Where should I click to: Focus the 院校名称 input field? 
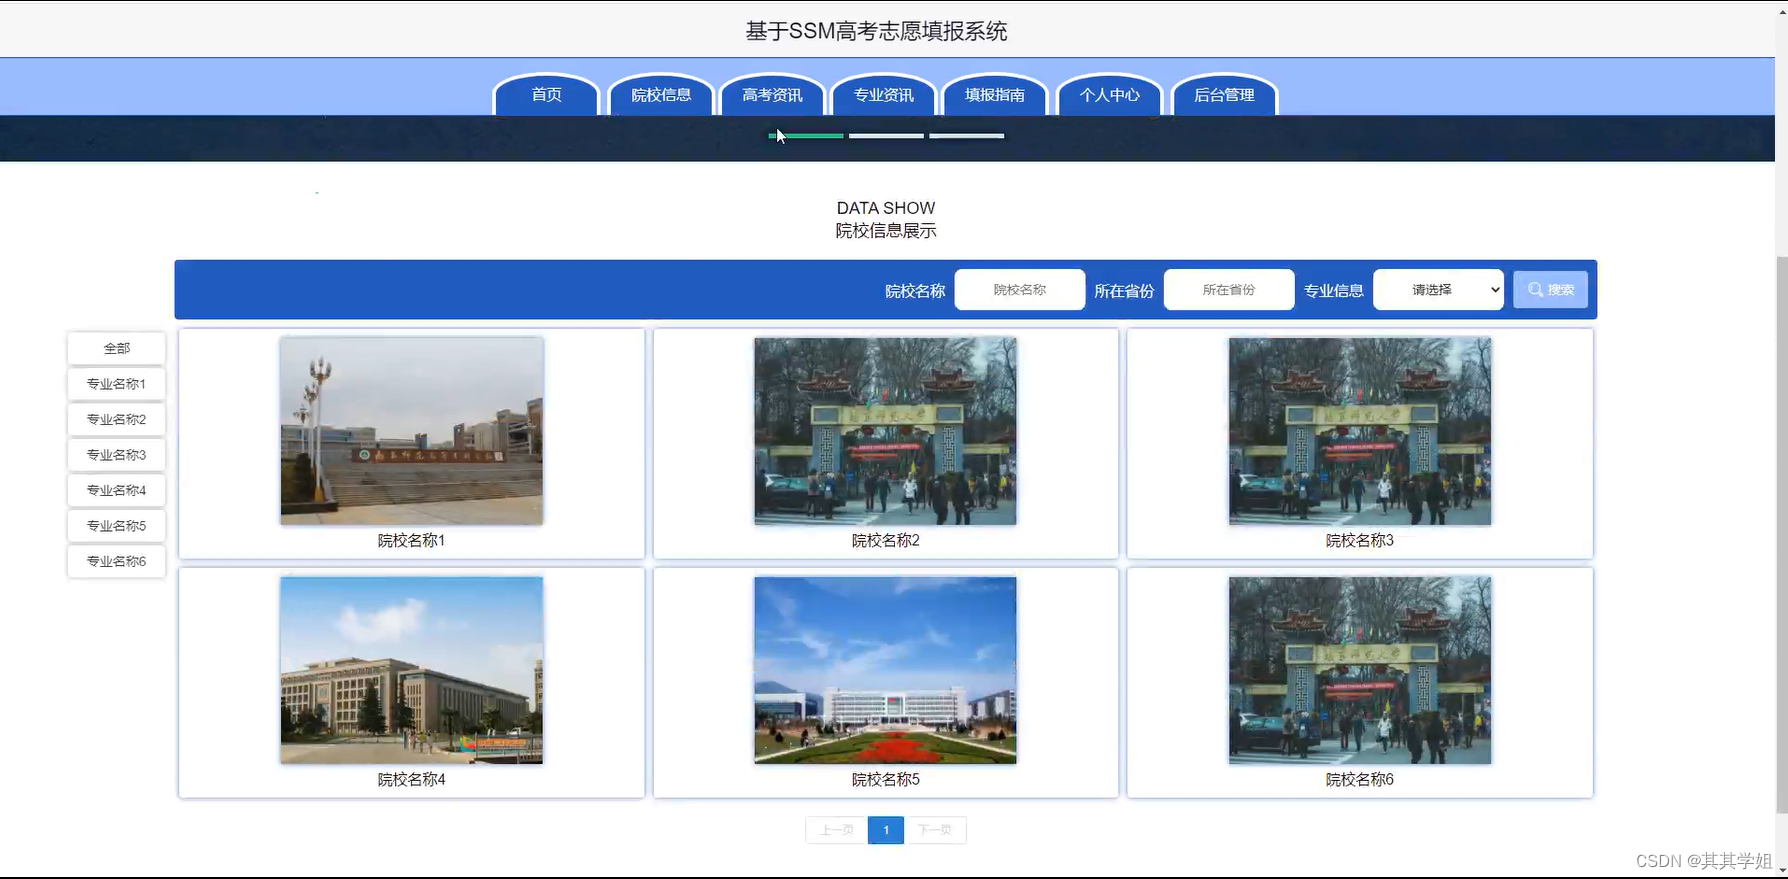(x=1020, y=290)
